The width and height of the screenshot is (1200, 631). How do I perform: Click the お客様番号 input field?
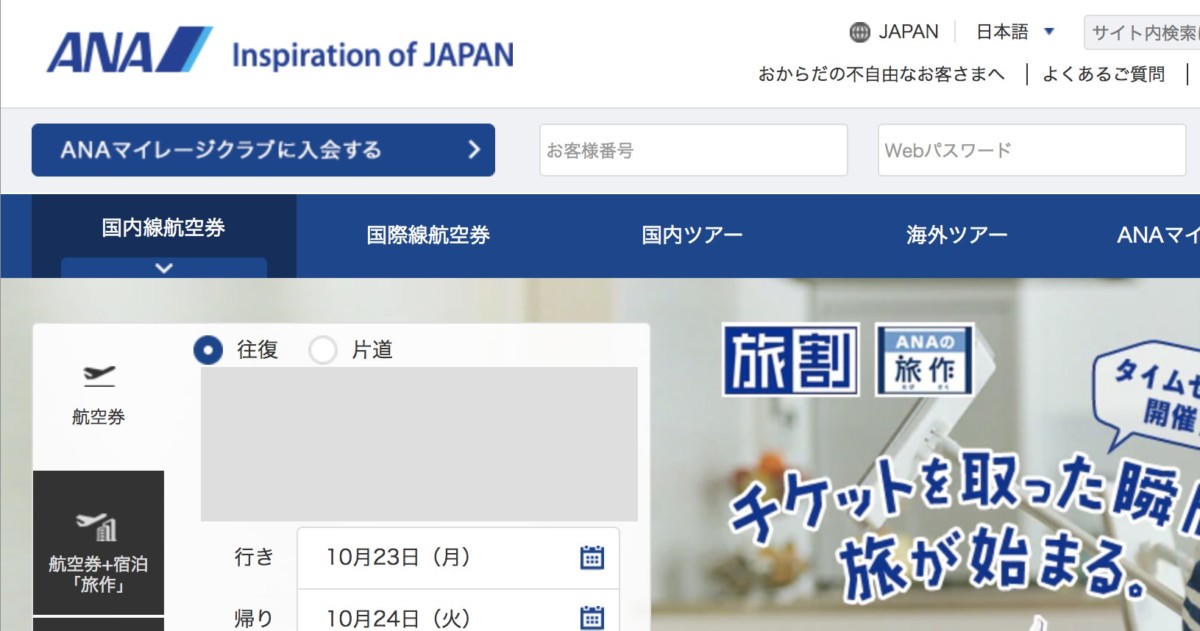pyautogui.click(x=694, y=150)
